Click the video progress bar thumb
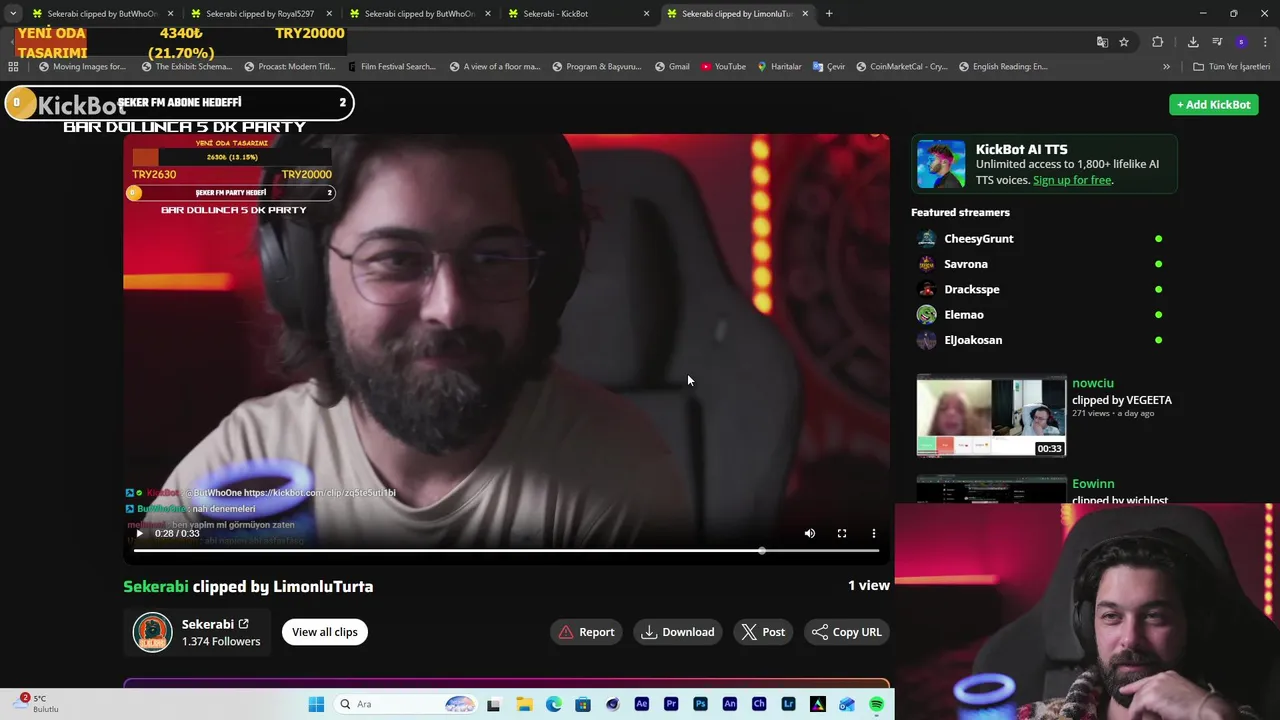1280x720 pixels. click(x=762, y=551)
